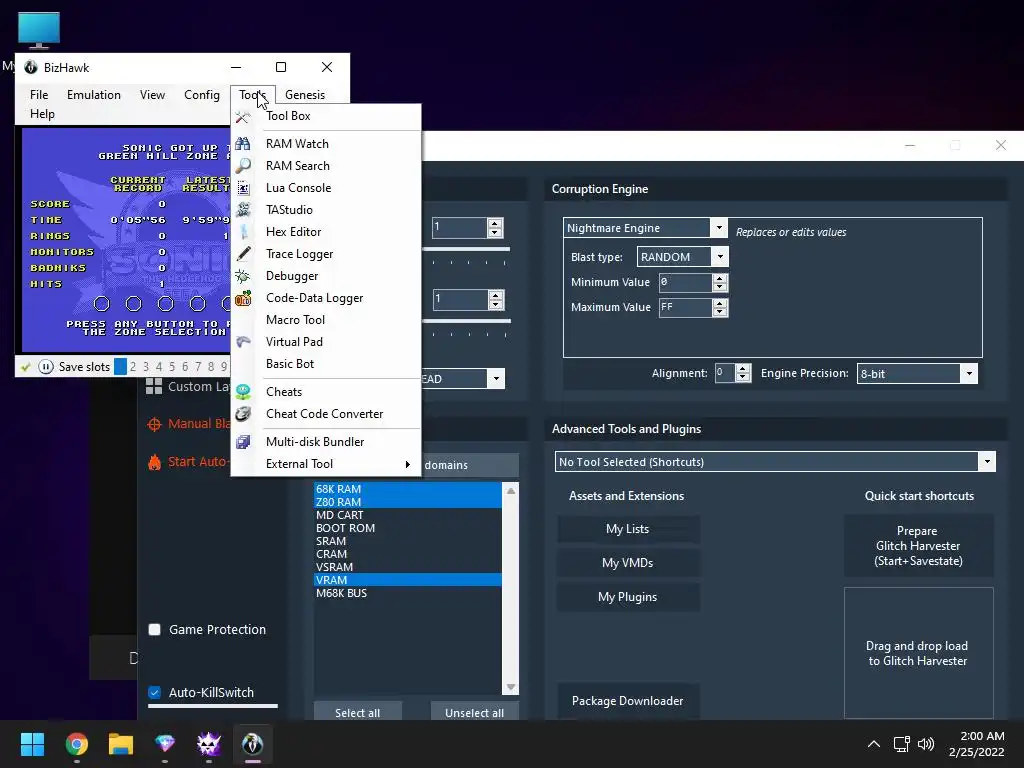
Task: Click the Debugger bug icon
Action: [243, 276]
